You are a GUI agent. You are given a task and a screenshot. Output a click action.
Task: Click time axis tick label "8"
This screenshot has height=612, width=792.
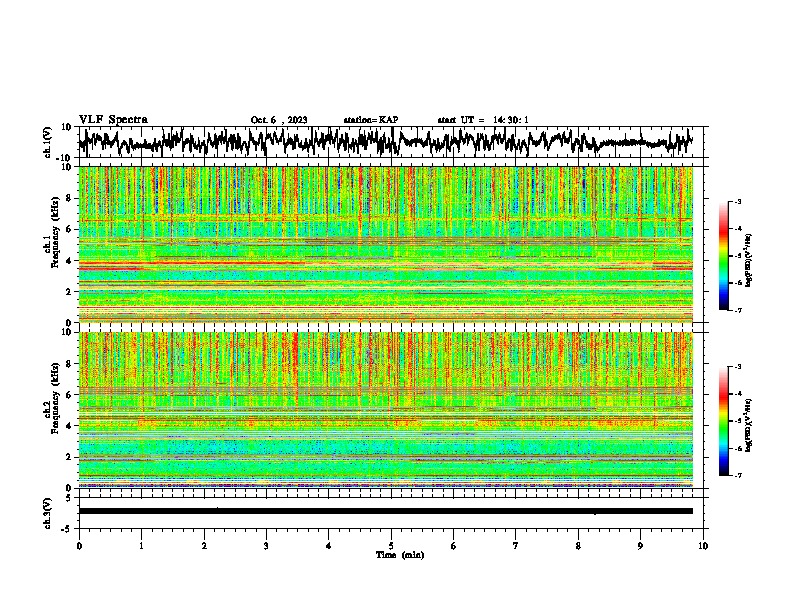pyautogui.click(x=578, y=546)
